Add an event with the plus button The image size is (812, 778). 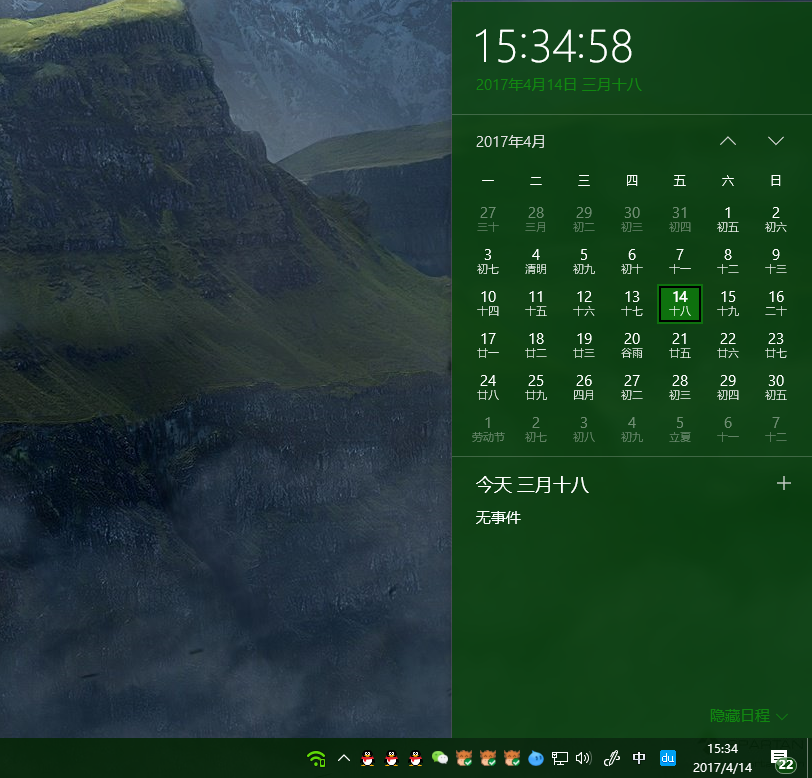click(x=784, y=483)
